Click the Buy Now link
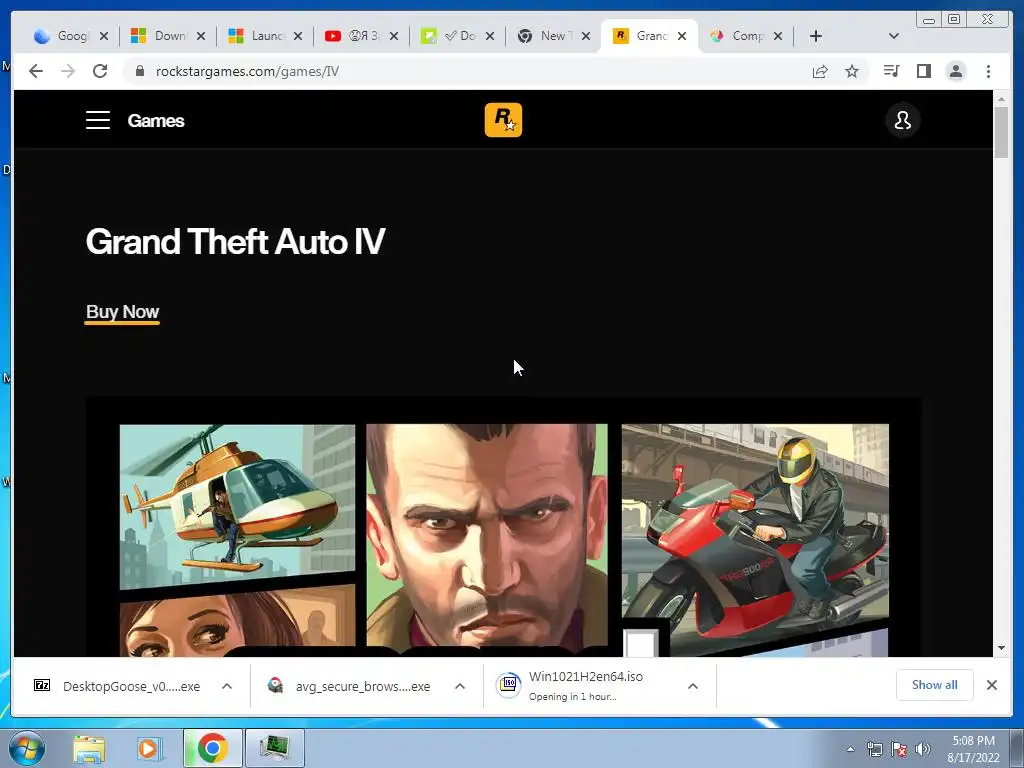 point(123,312)
